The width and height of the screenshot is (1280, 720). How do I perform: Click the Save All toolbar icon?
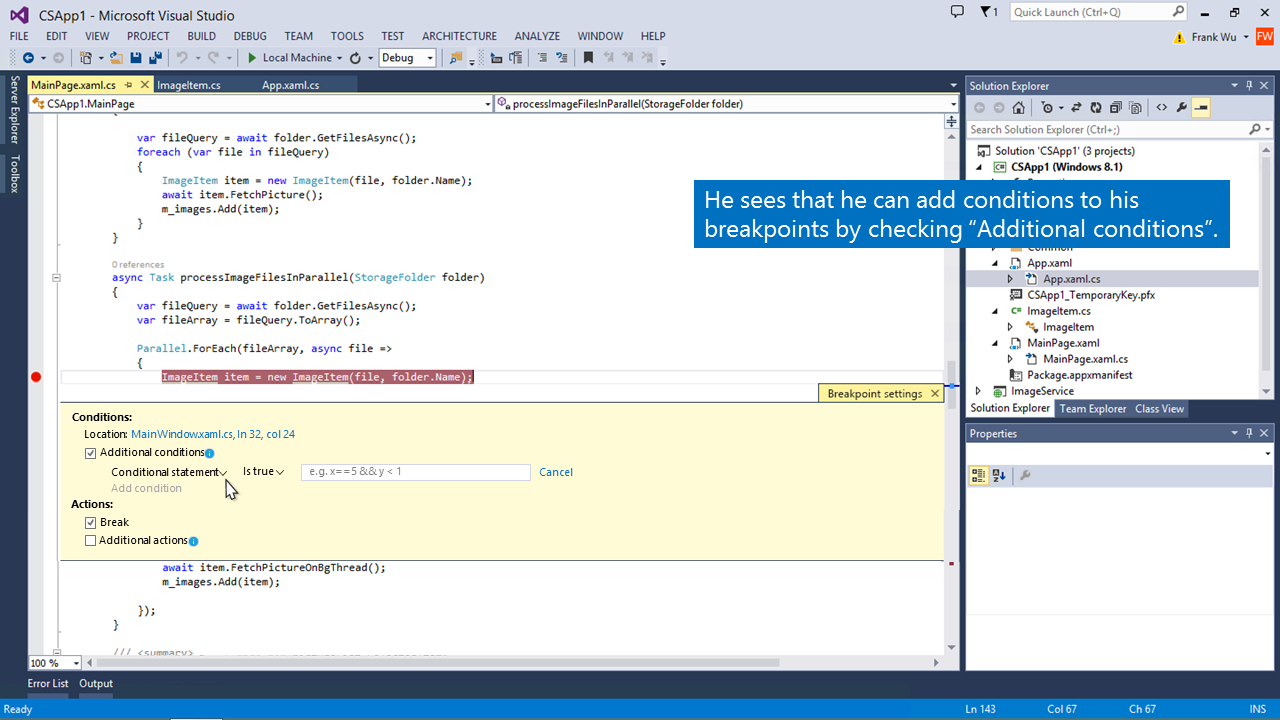[x=155, y=58]
